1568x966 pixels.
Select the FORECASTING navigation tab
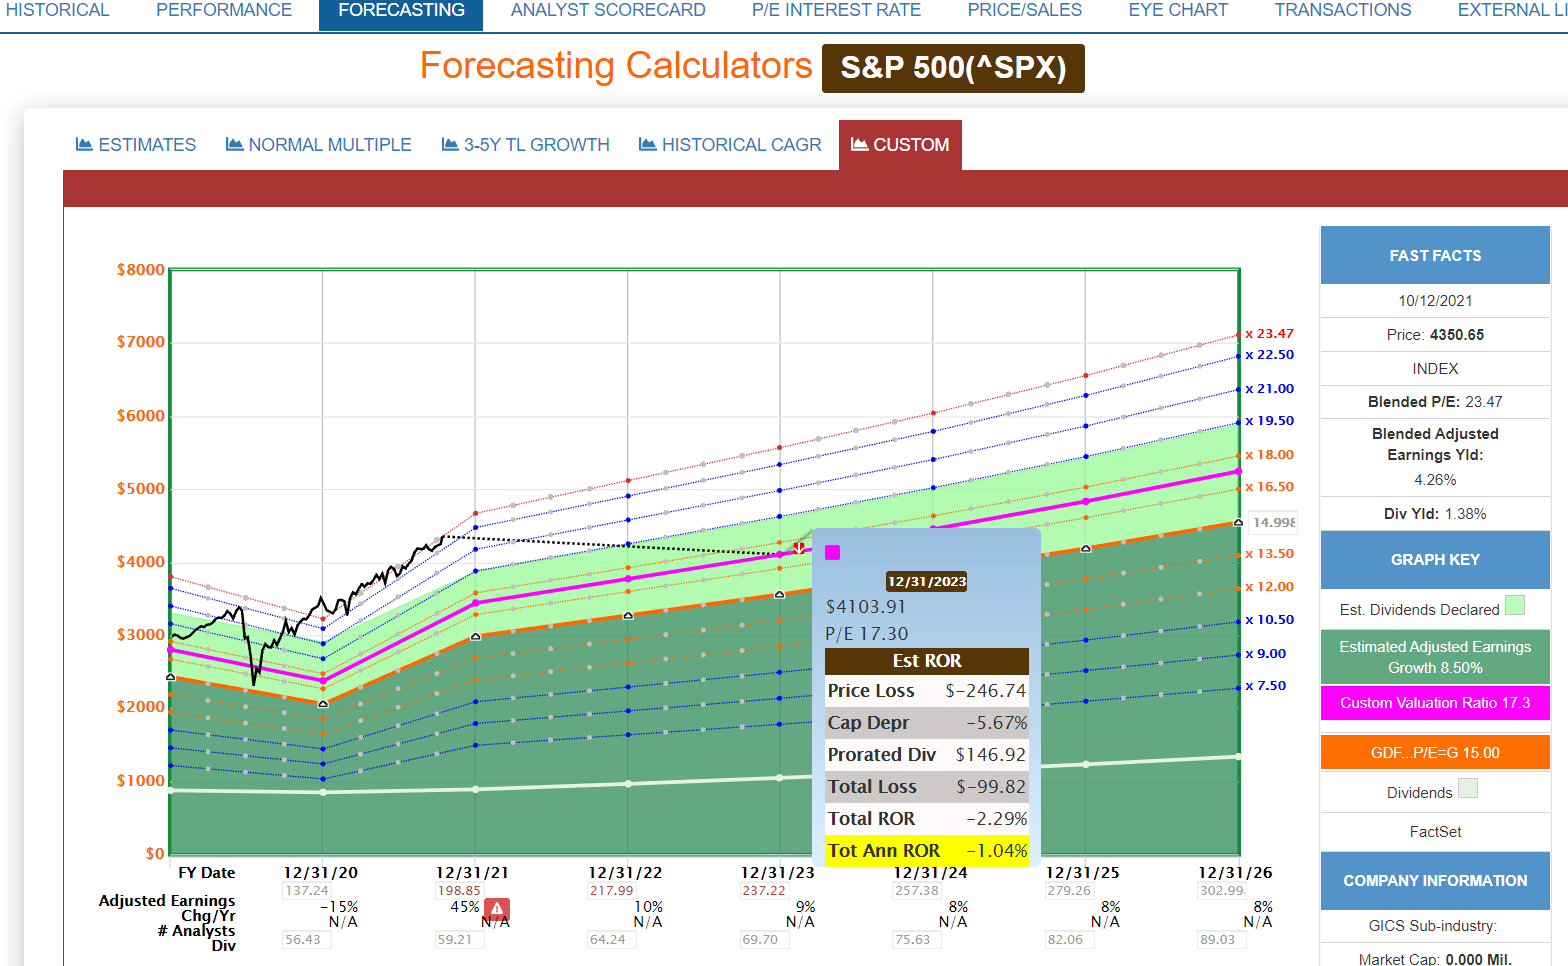click(401, 12)
